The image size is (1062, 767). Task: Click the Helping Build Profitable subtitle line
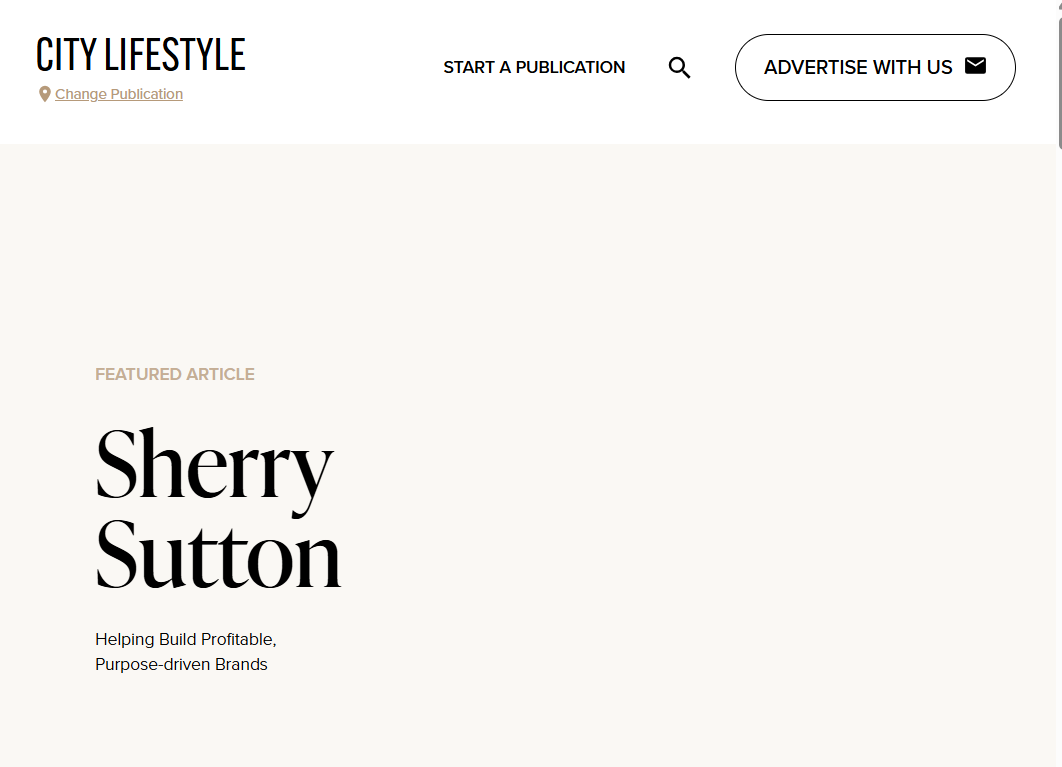[185, 639]
